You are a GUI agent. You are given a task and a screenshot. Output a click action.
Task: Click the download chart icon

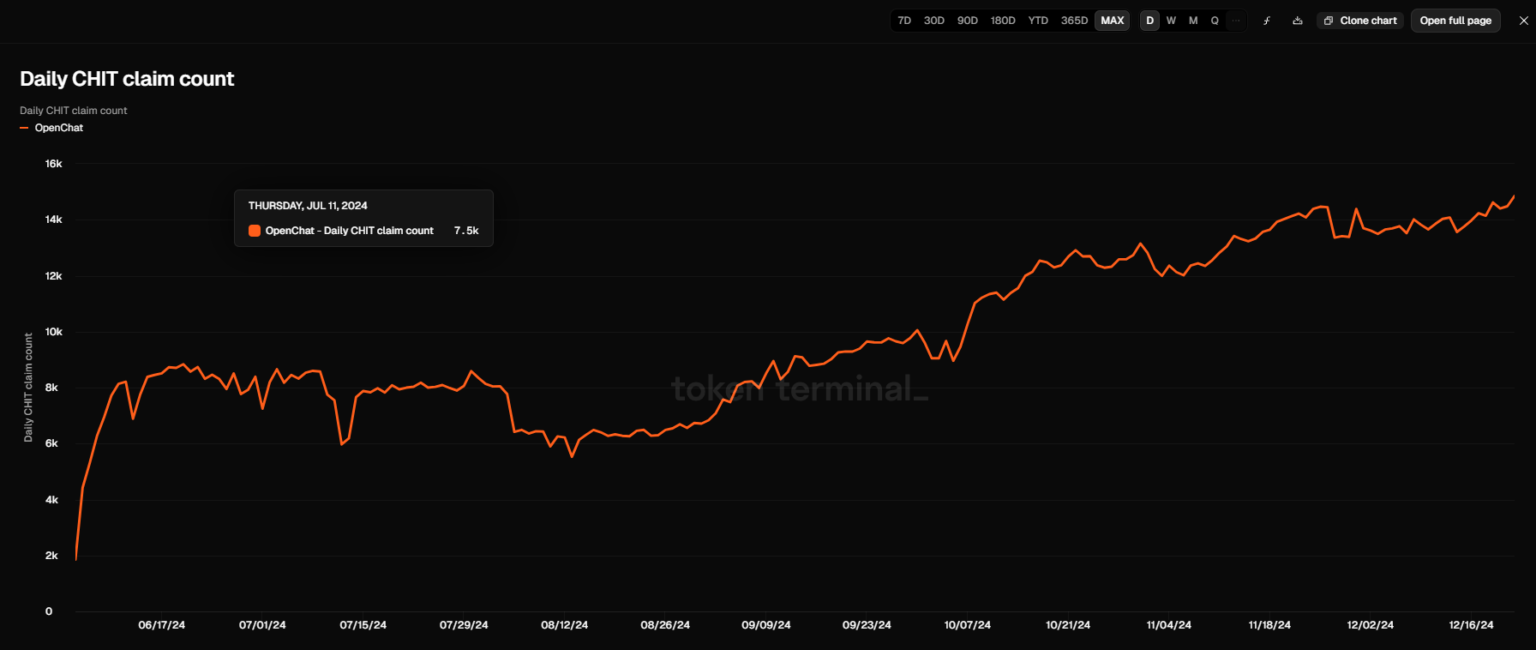(x=1297, y=20)
